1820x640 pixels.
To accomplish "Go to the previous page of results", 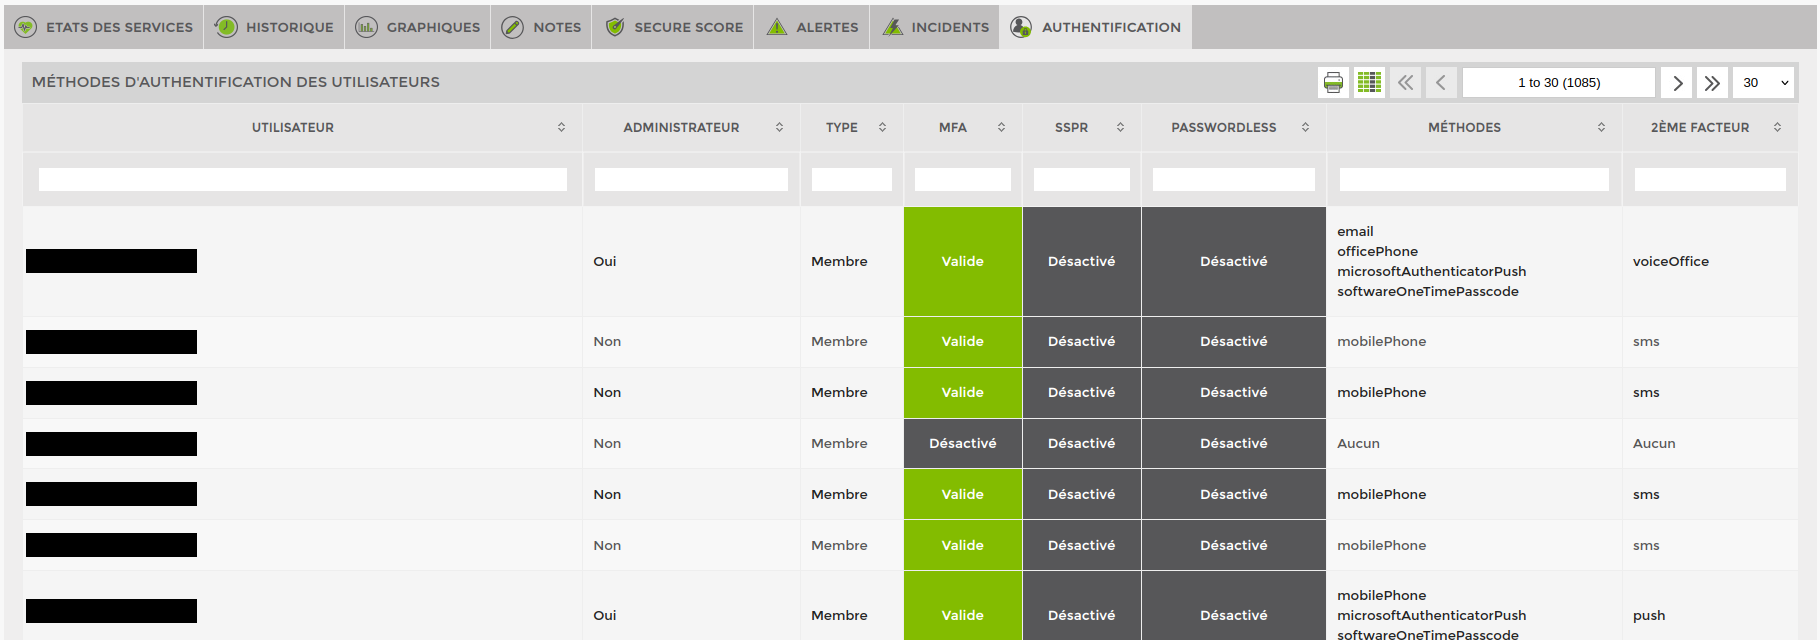I will (x=1440, y=83).
